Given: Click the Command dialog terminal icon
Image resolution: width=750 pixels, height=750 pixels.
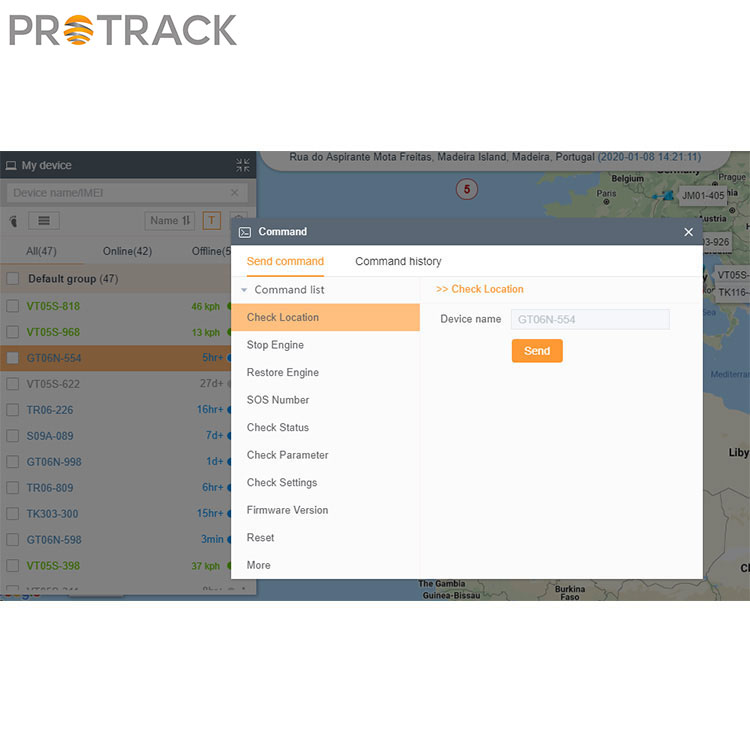Looking at the screenshot, I should click(245, 232).
